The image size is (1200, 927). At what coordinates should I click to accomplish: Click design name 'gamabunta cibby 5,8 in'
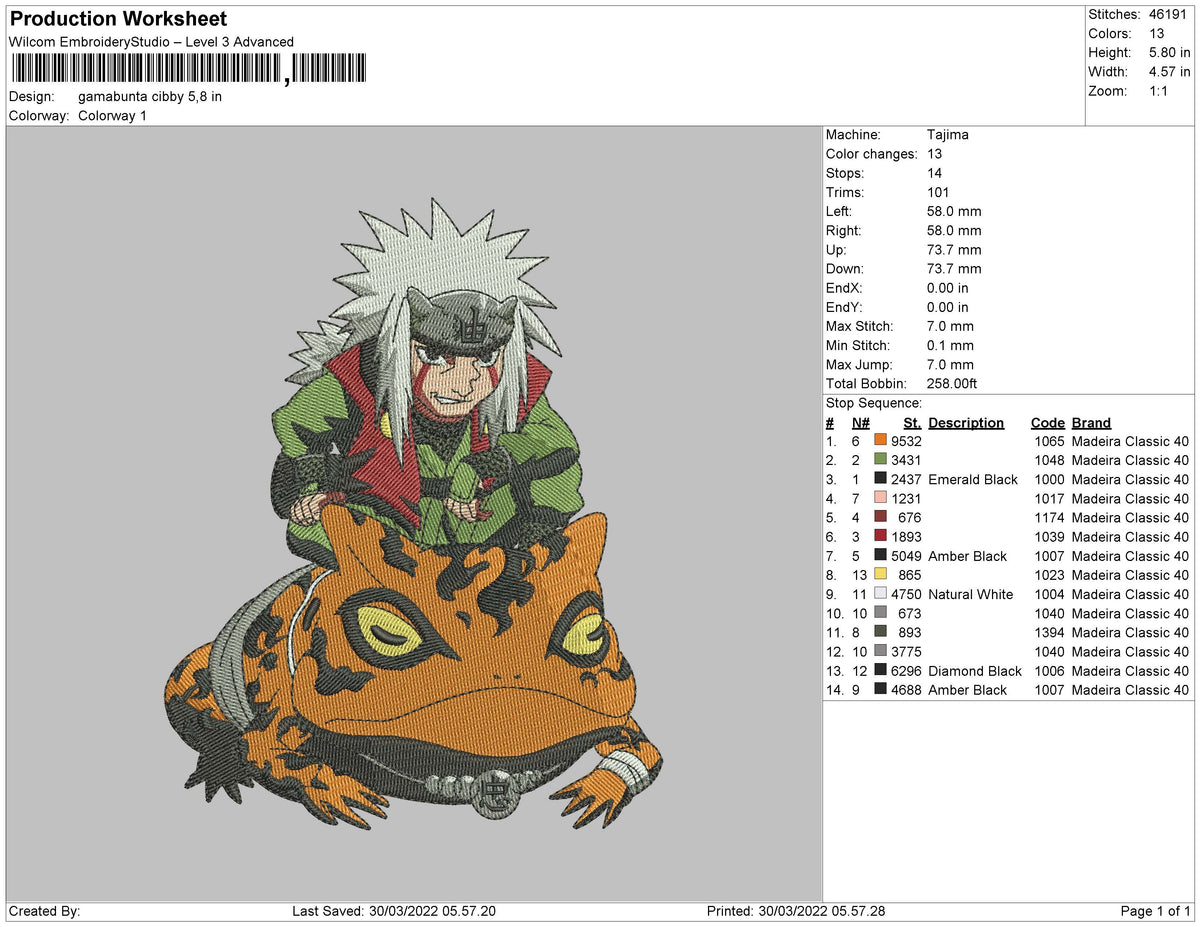coord(150,97)
